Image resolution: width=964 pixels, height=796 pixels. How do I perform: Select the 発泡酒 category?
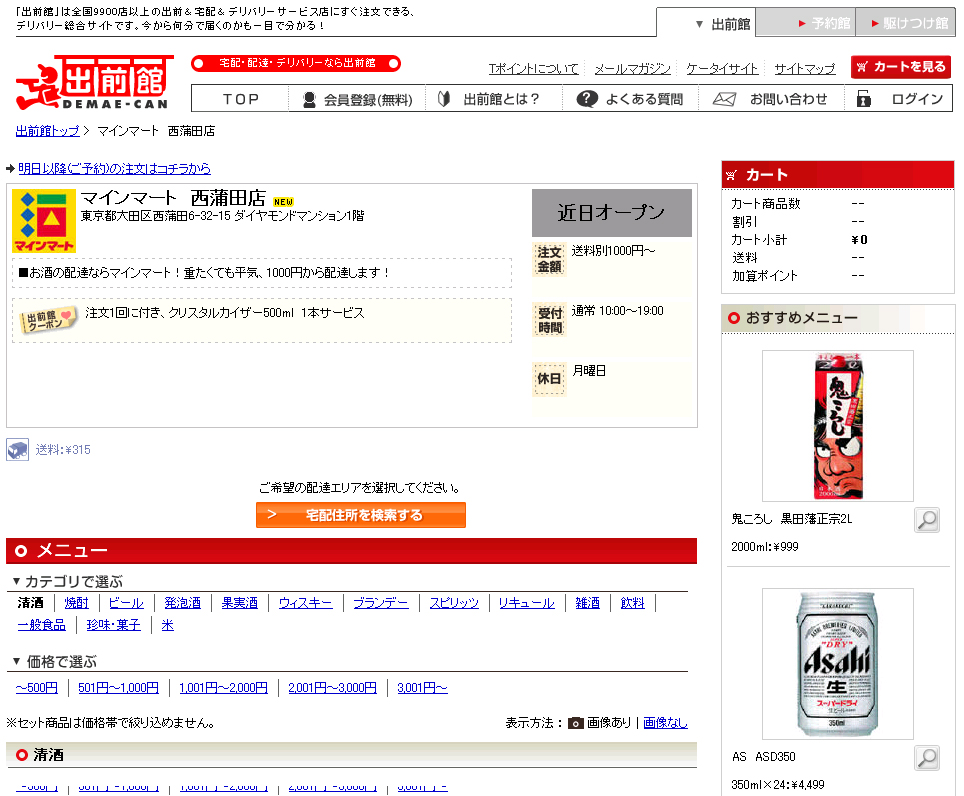pyautogui.click(x=183, y=603)
